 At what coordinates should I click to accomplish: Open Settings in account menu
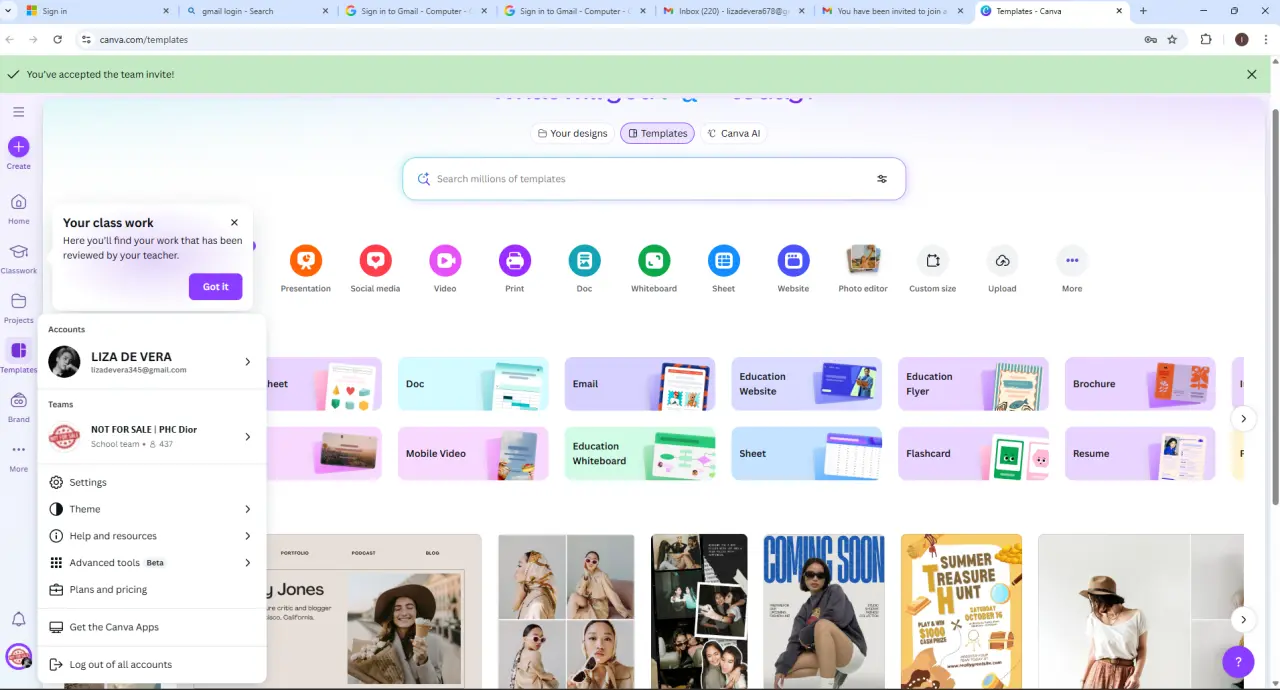point(152,482)
